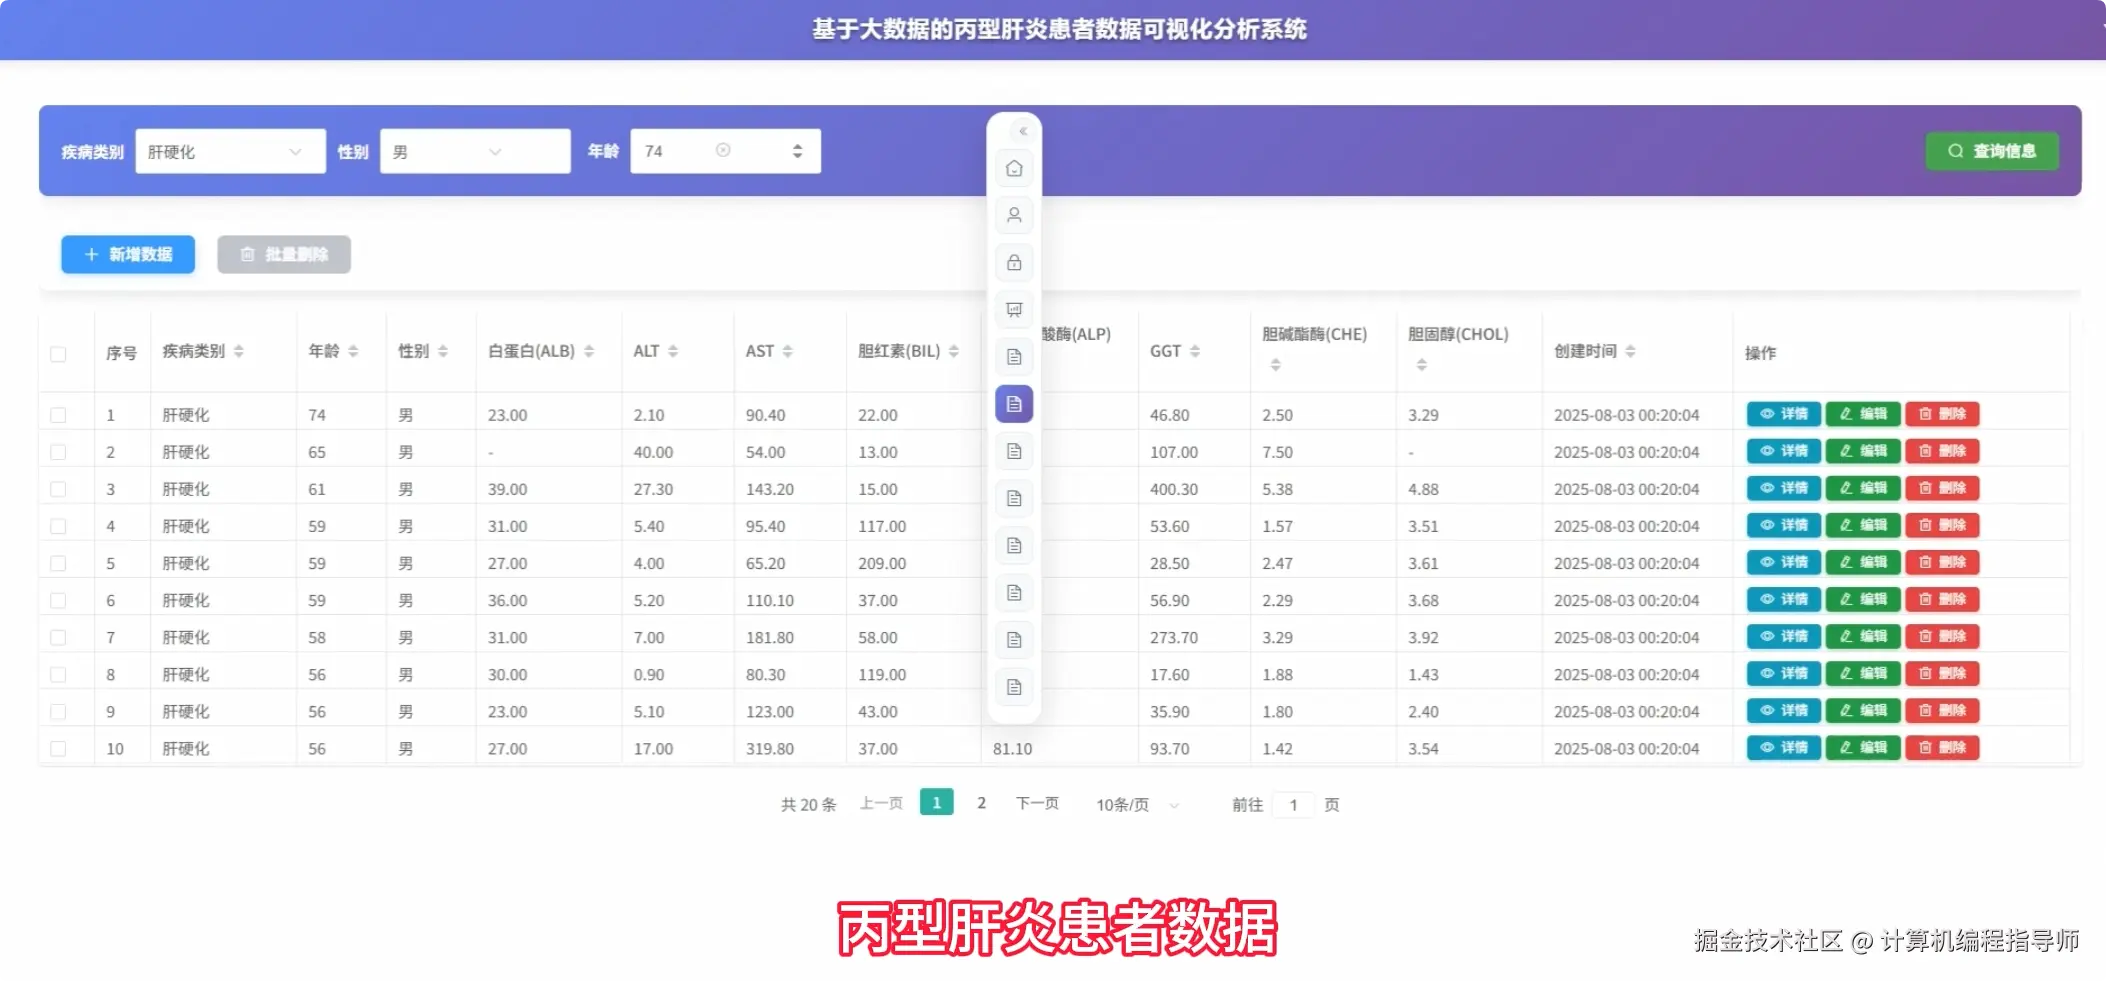Click the 查询信息 search button
Viewport: 2106px width, 981px height.
pos(1992,151)
